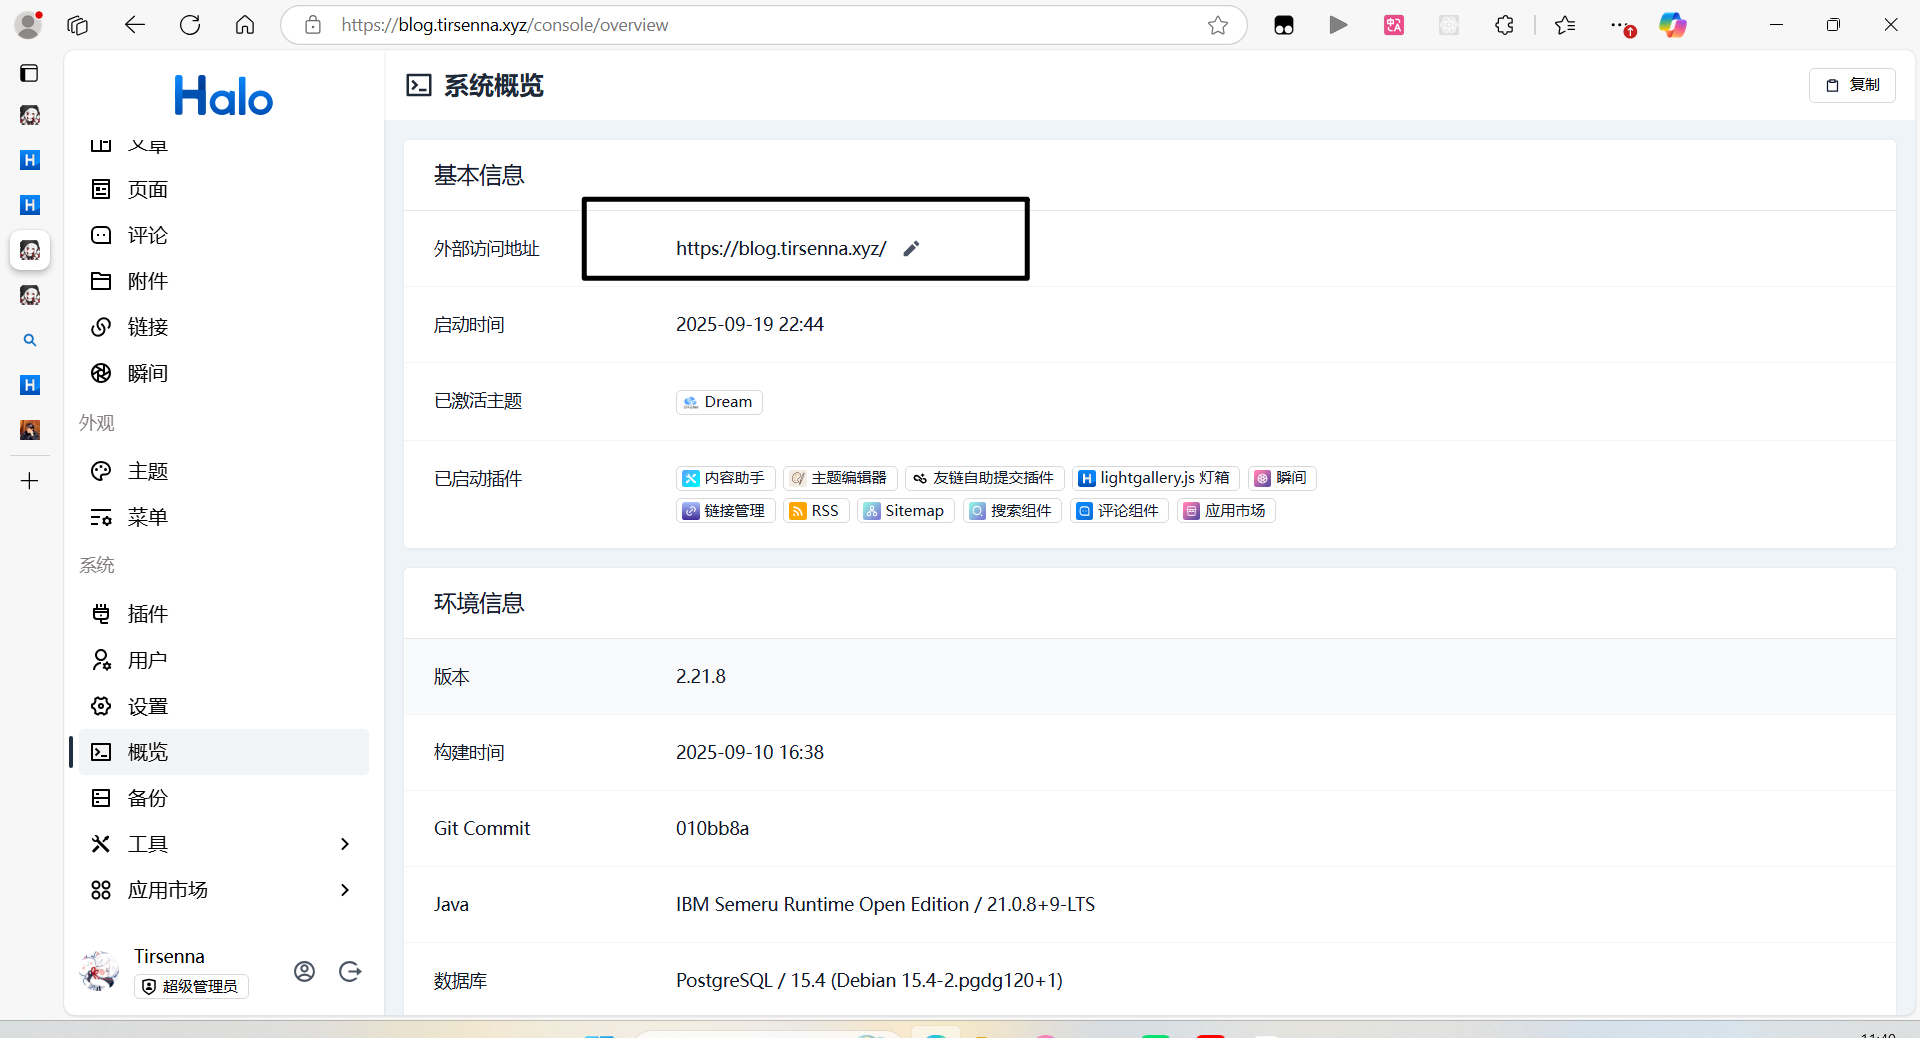Bookmark page with the star icon in address bar
Image resolution: width=1920 pixels, height=1038 pixels.
click(1217, 25)
